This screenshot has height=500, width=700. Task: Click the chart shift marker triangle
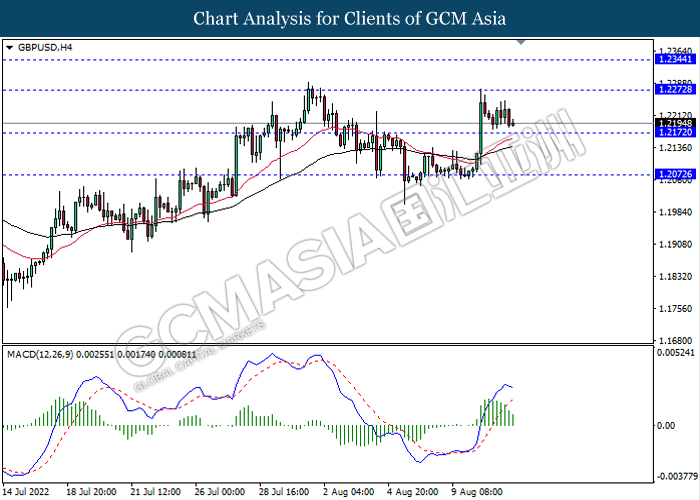[x=521, y=42]
